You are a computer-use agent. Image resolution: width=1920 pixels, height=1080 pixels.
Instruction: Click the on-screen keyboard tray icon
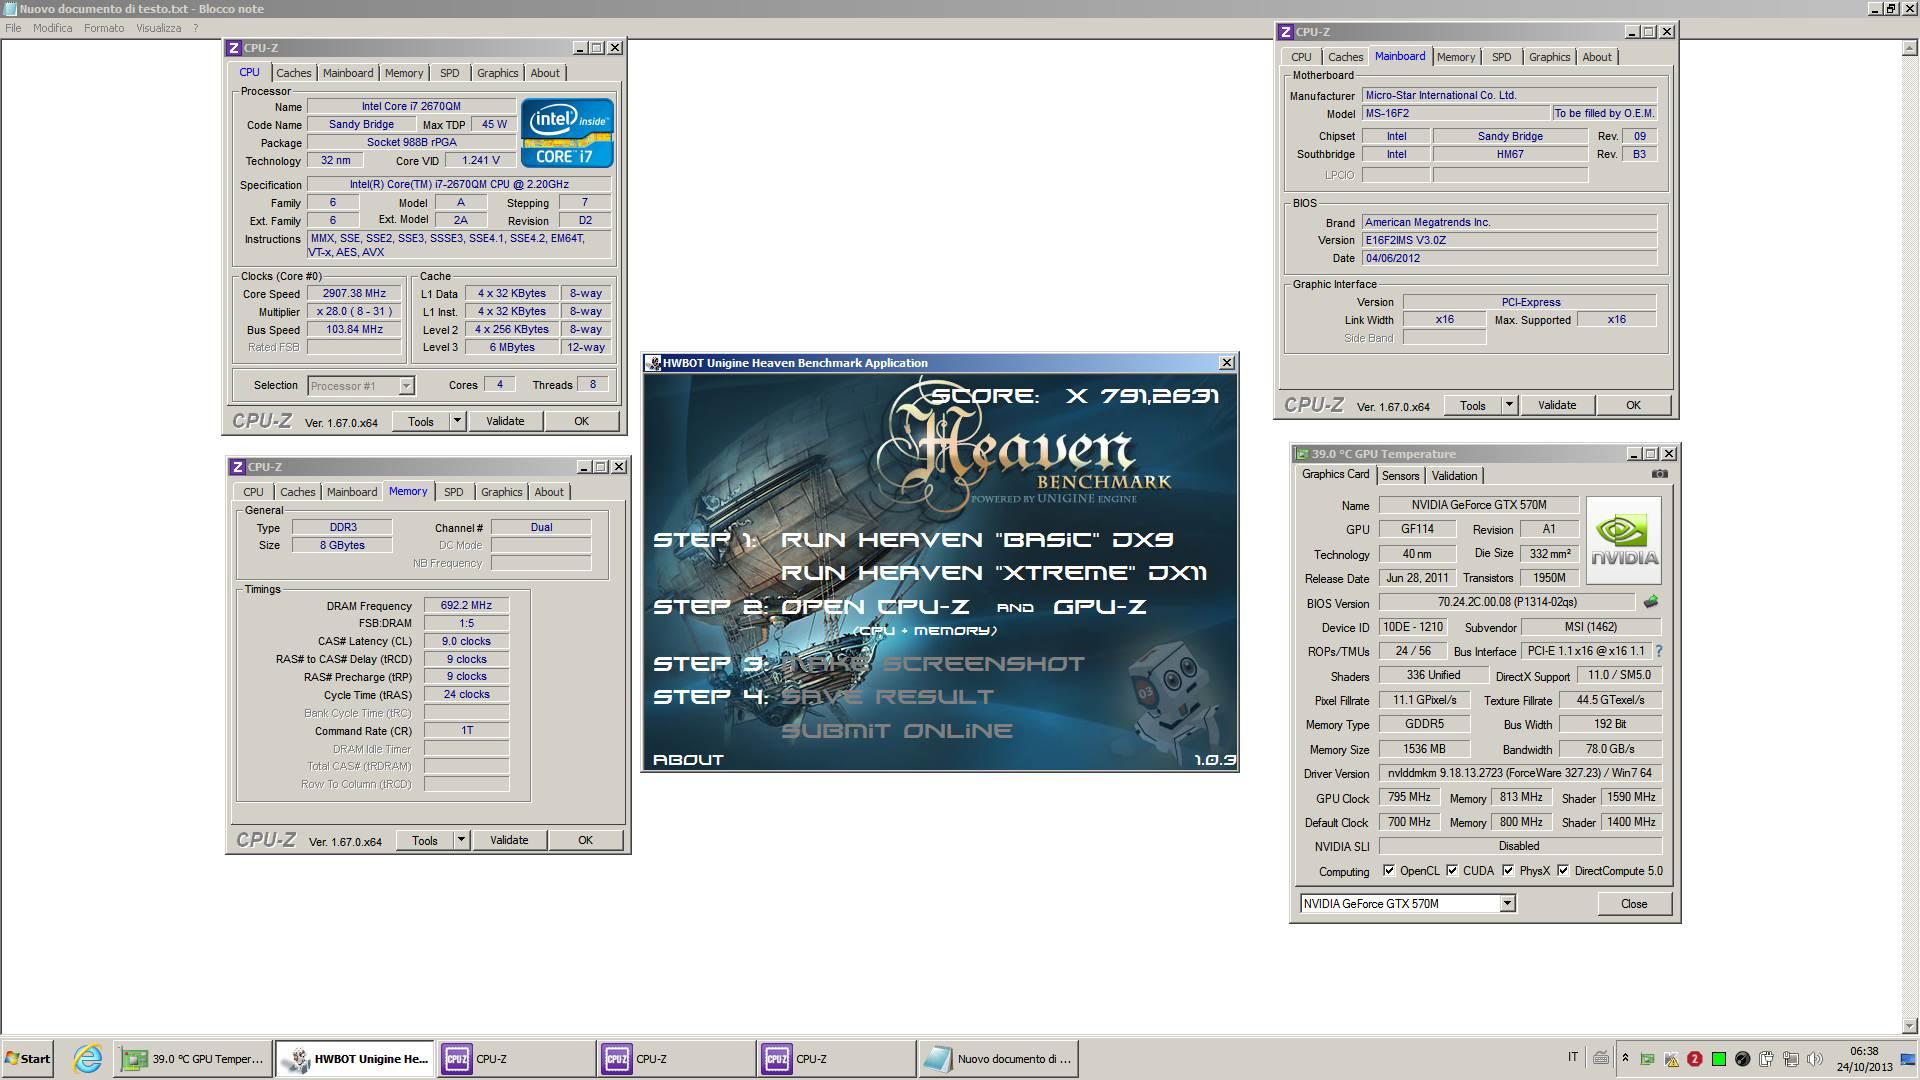[1600, 1058]
